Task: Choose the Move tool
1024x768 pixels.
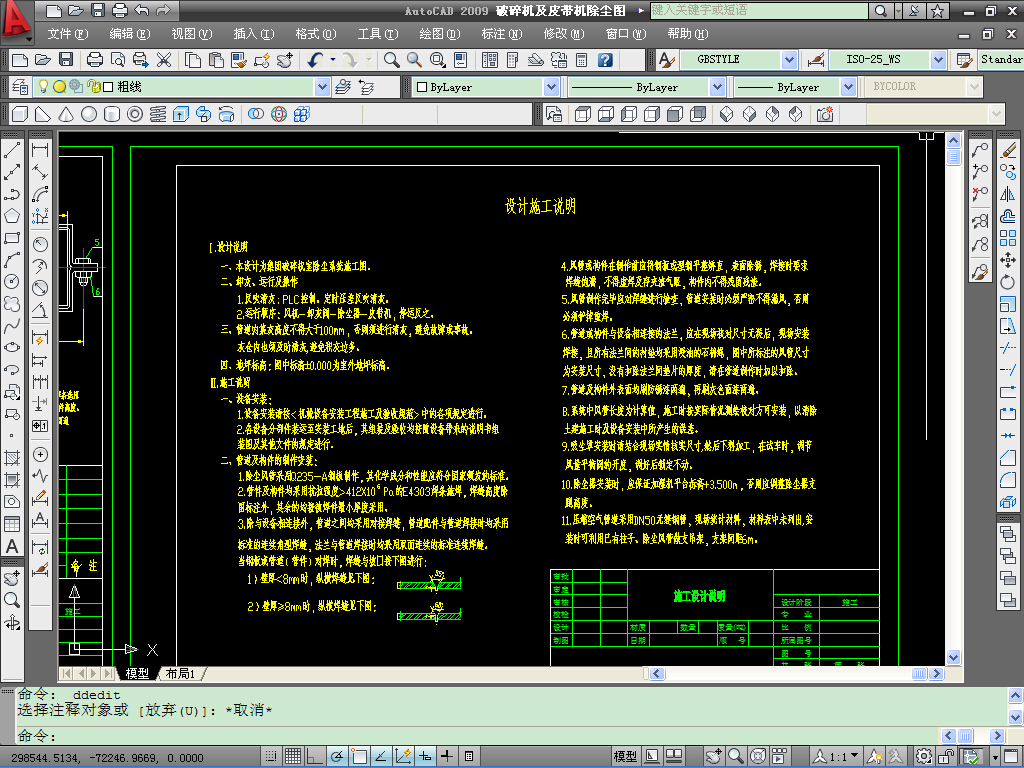Action: pos(1008,260)
